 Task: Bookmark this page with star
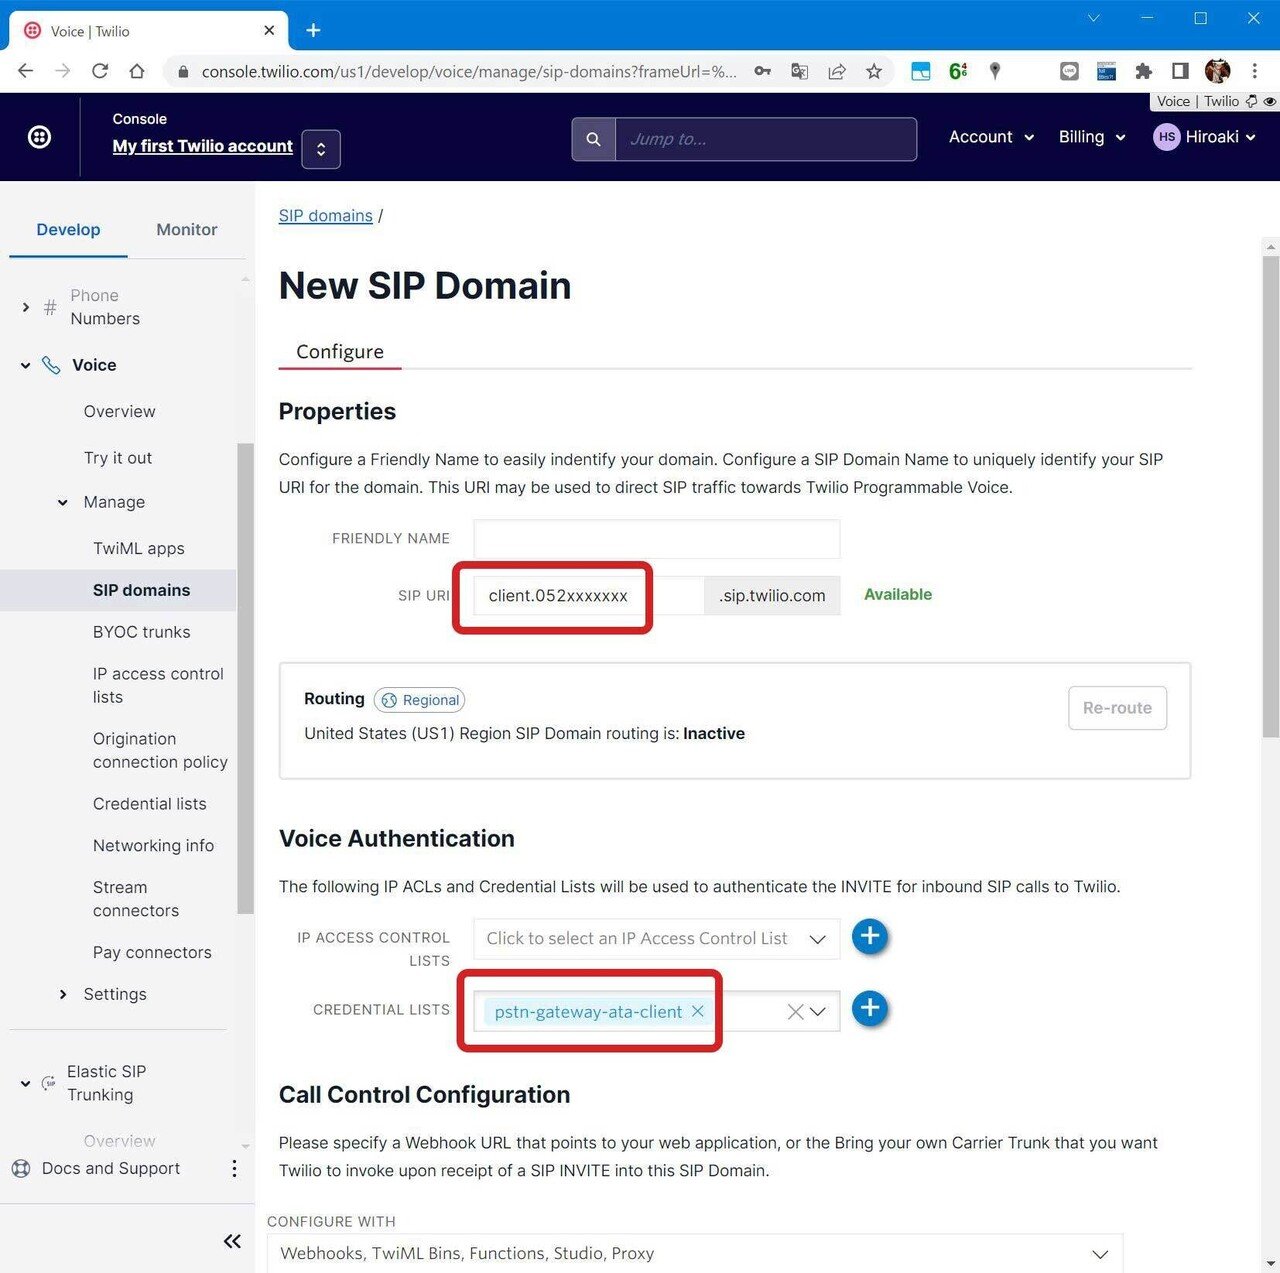coord(874,71)
